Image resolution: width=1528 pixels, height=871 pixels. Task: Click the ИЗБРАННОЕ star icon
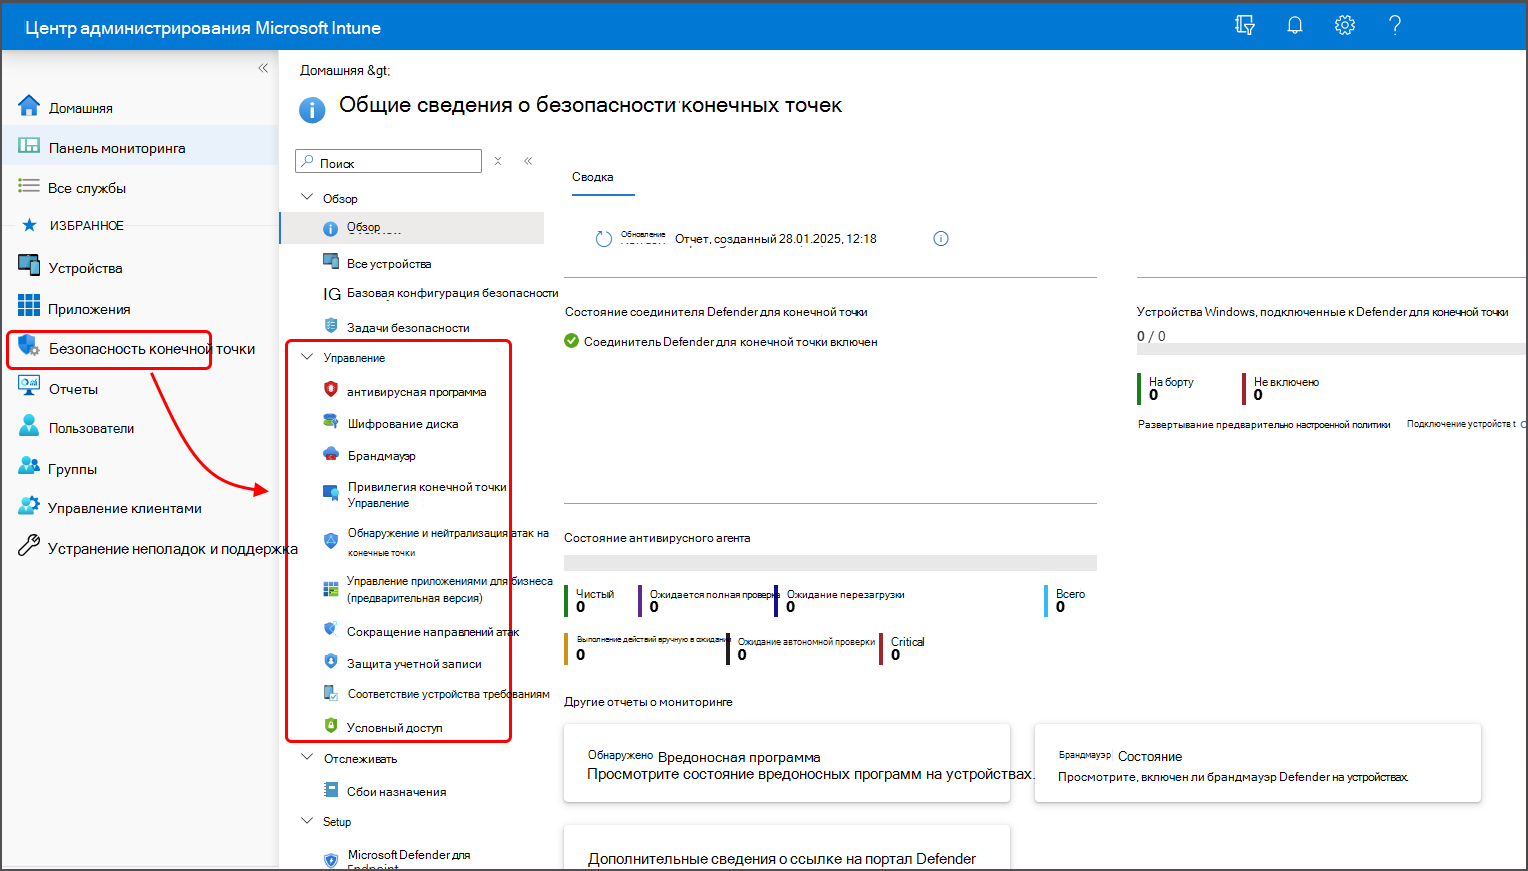click(29, 225)
